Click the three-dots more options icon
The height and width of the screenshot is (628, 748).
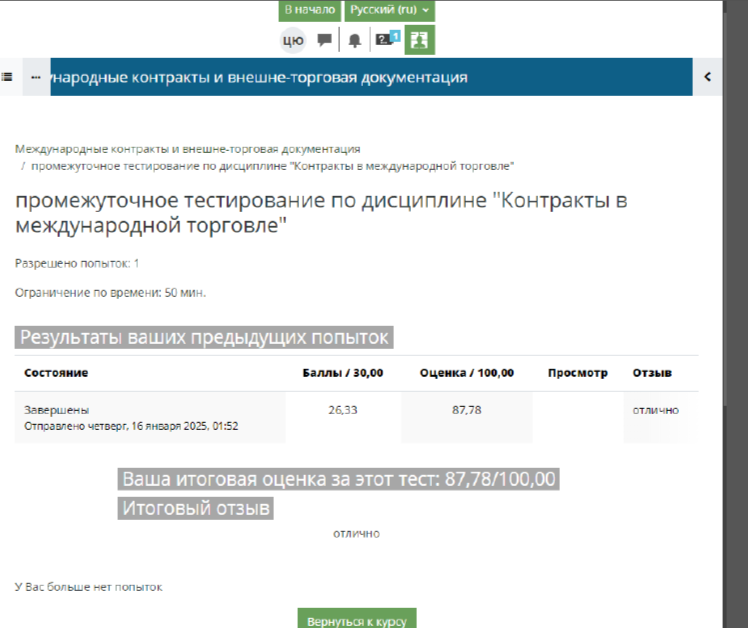pyautogui.click(x=36, y=76)
